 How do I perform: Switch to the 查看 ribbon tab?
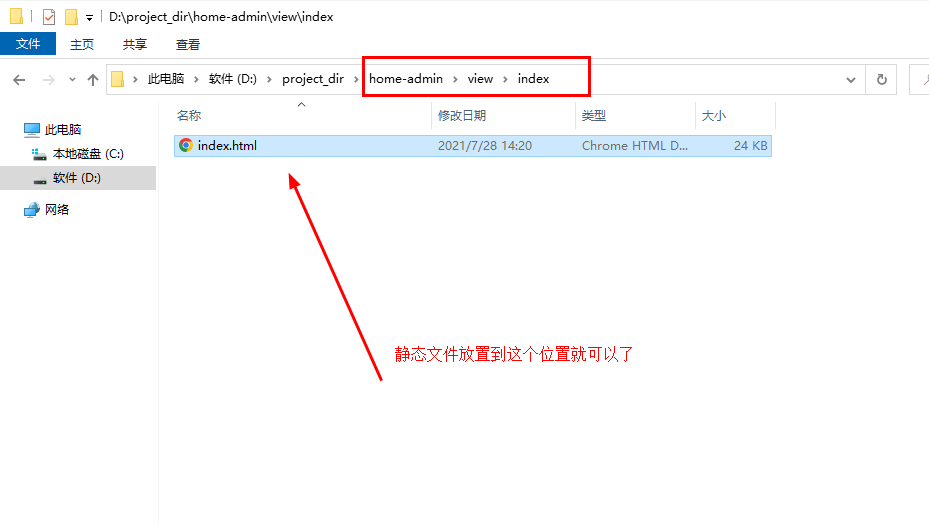(x=188, y=44)
